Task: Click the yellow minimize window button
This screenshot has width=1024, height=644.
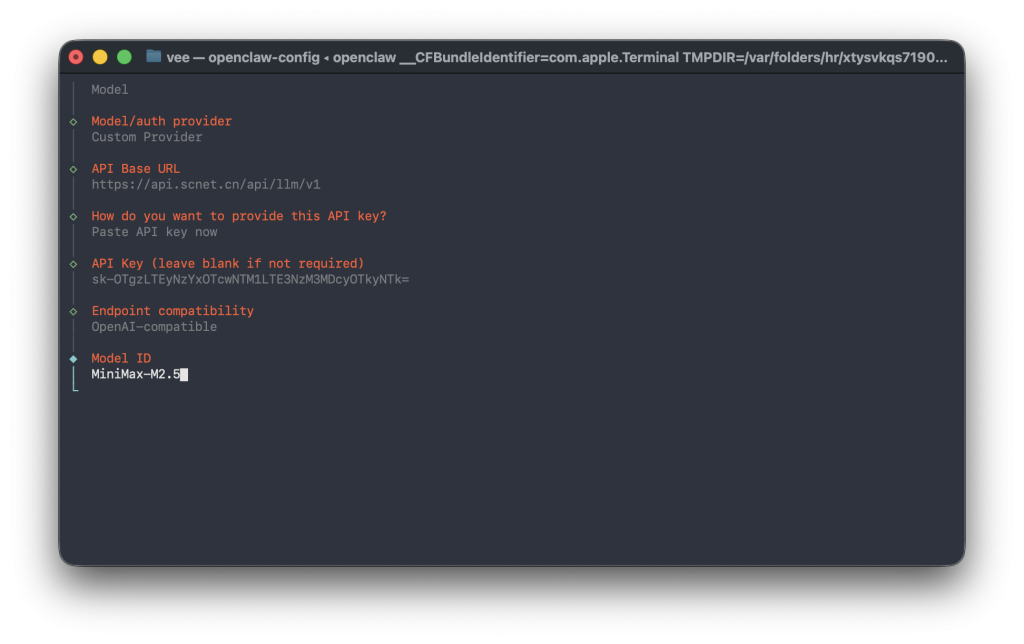Action: (100, 57)
